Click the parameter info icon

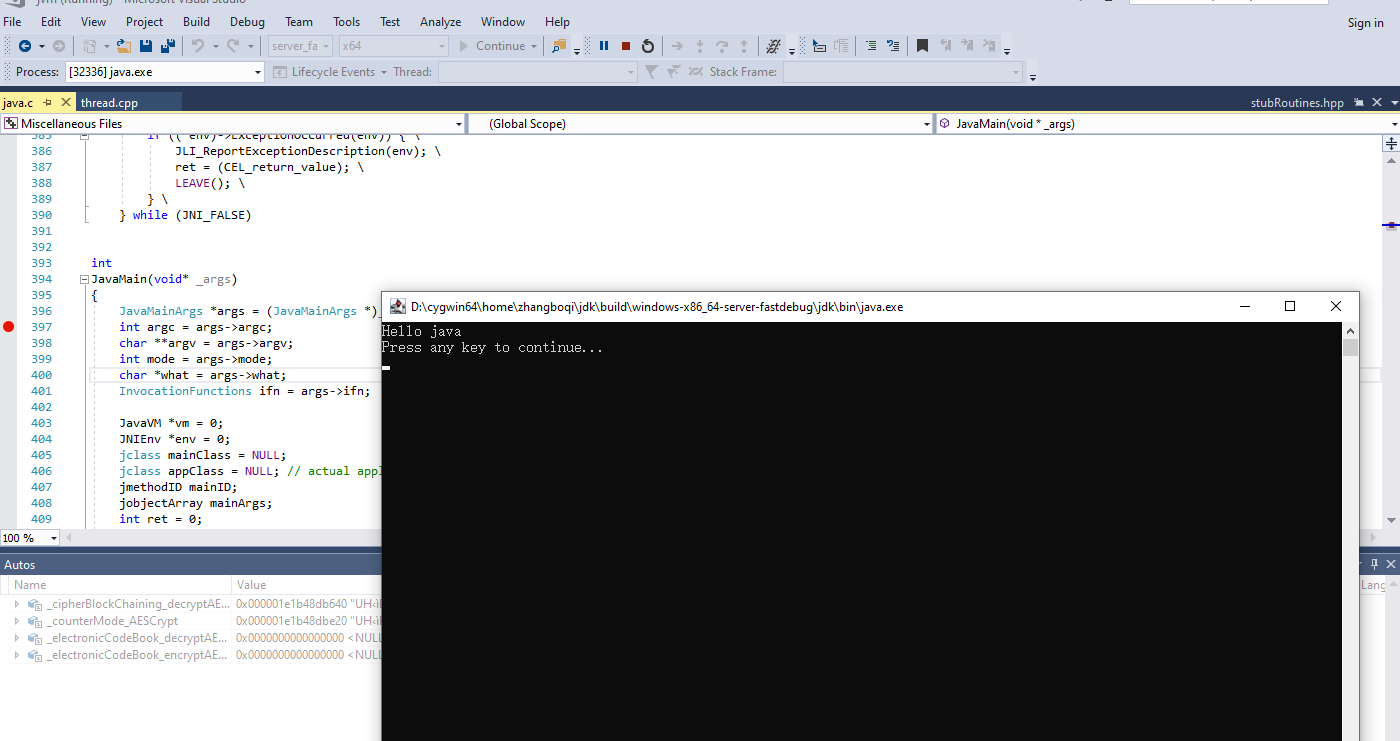pyautogui.click(x=841, y=46)
